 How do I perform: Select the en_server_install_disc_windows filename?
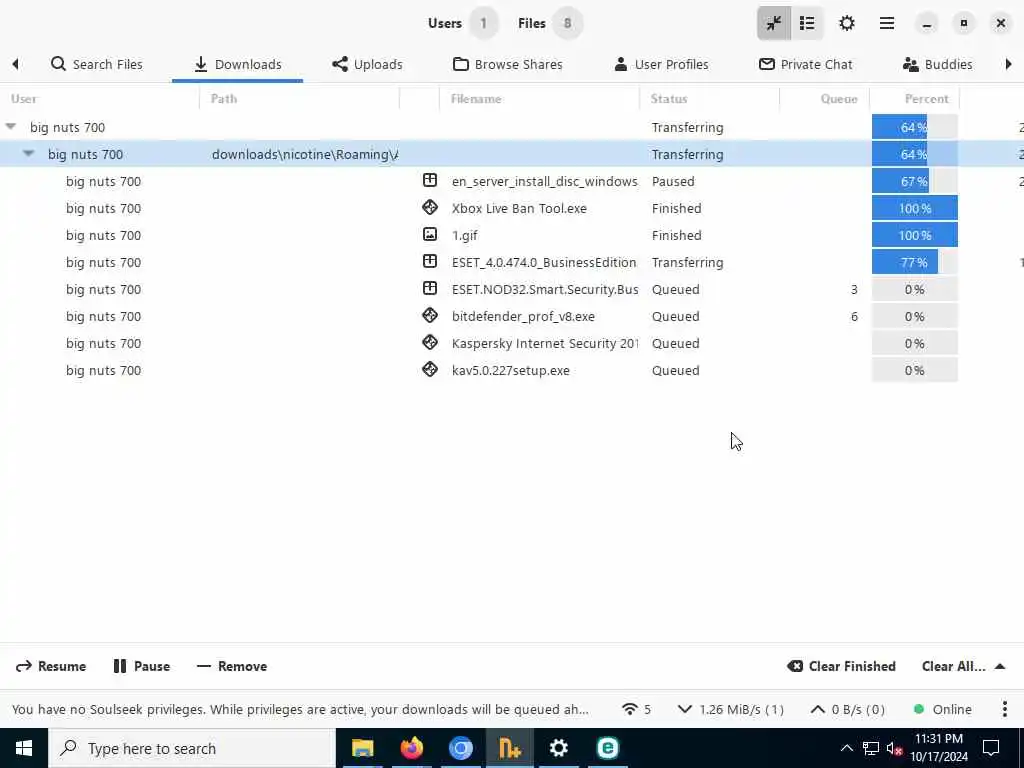point(545,182)
